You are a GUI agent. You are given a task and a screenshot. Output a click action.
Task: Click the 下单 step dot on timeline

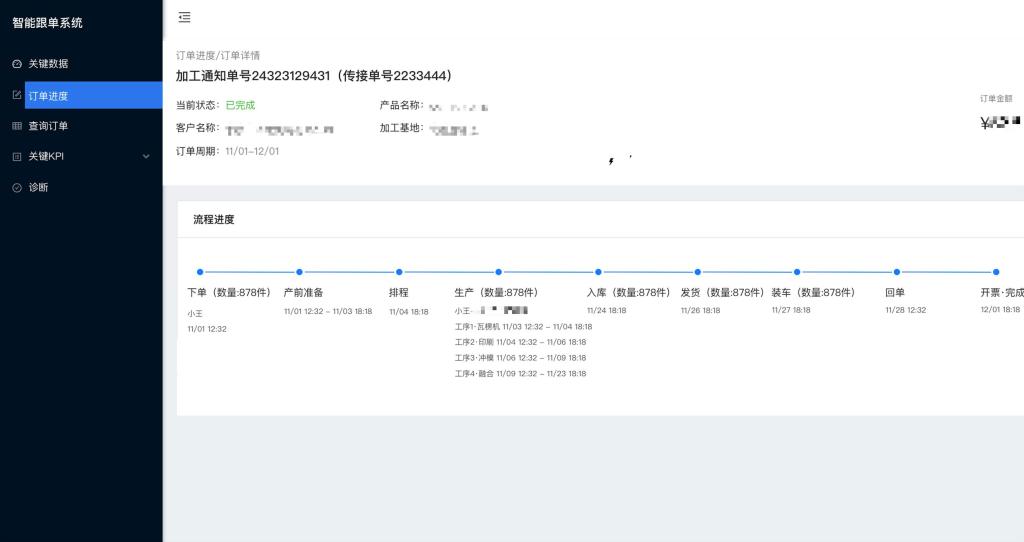tap(200, 272)
